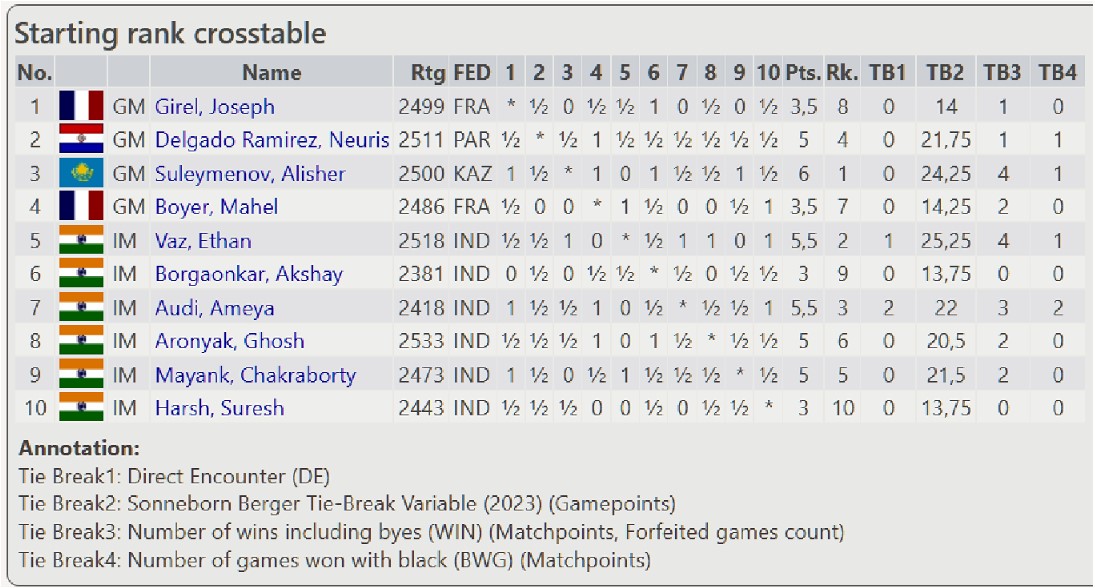The image size is (1095, 588).
Task: Click the India flag beside Vaz, Ethan
Action: click(81, 241)
